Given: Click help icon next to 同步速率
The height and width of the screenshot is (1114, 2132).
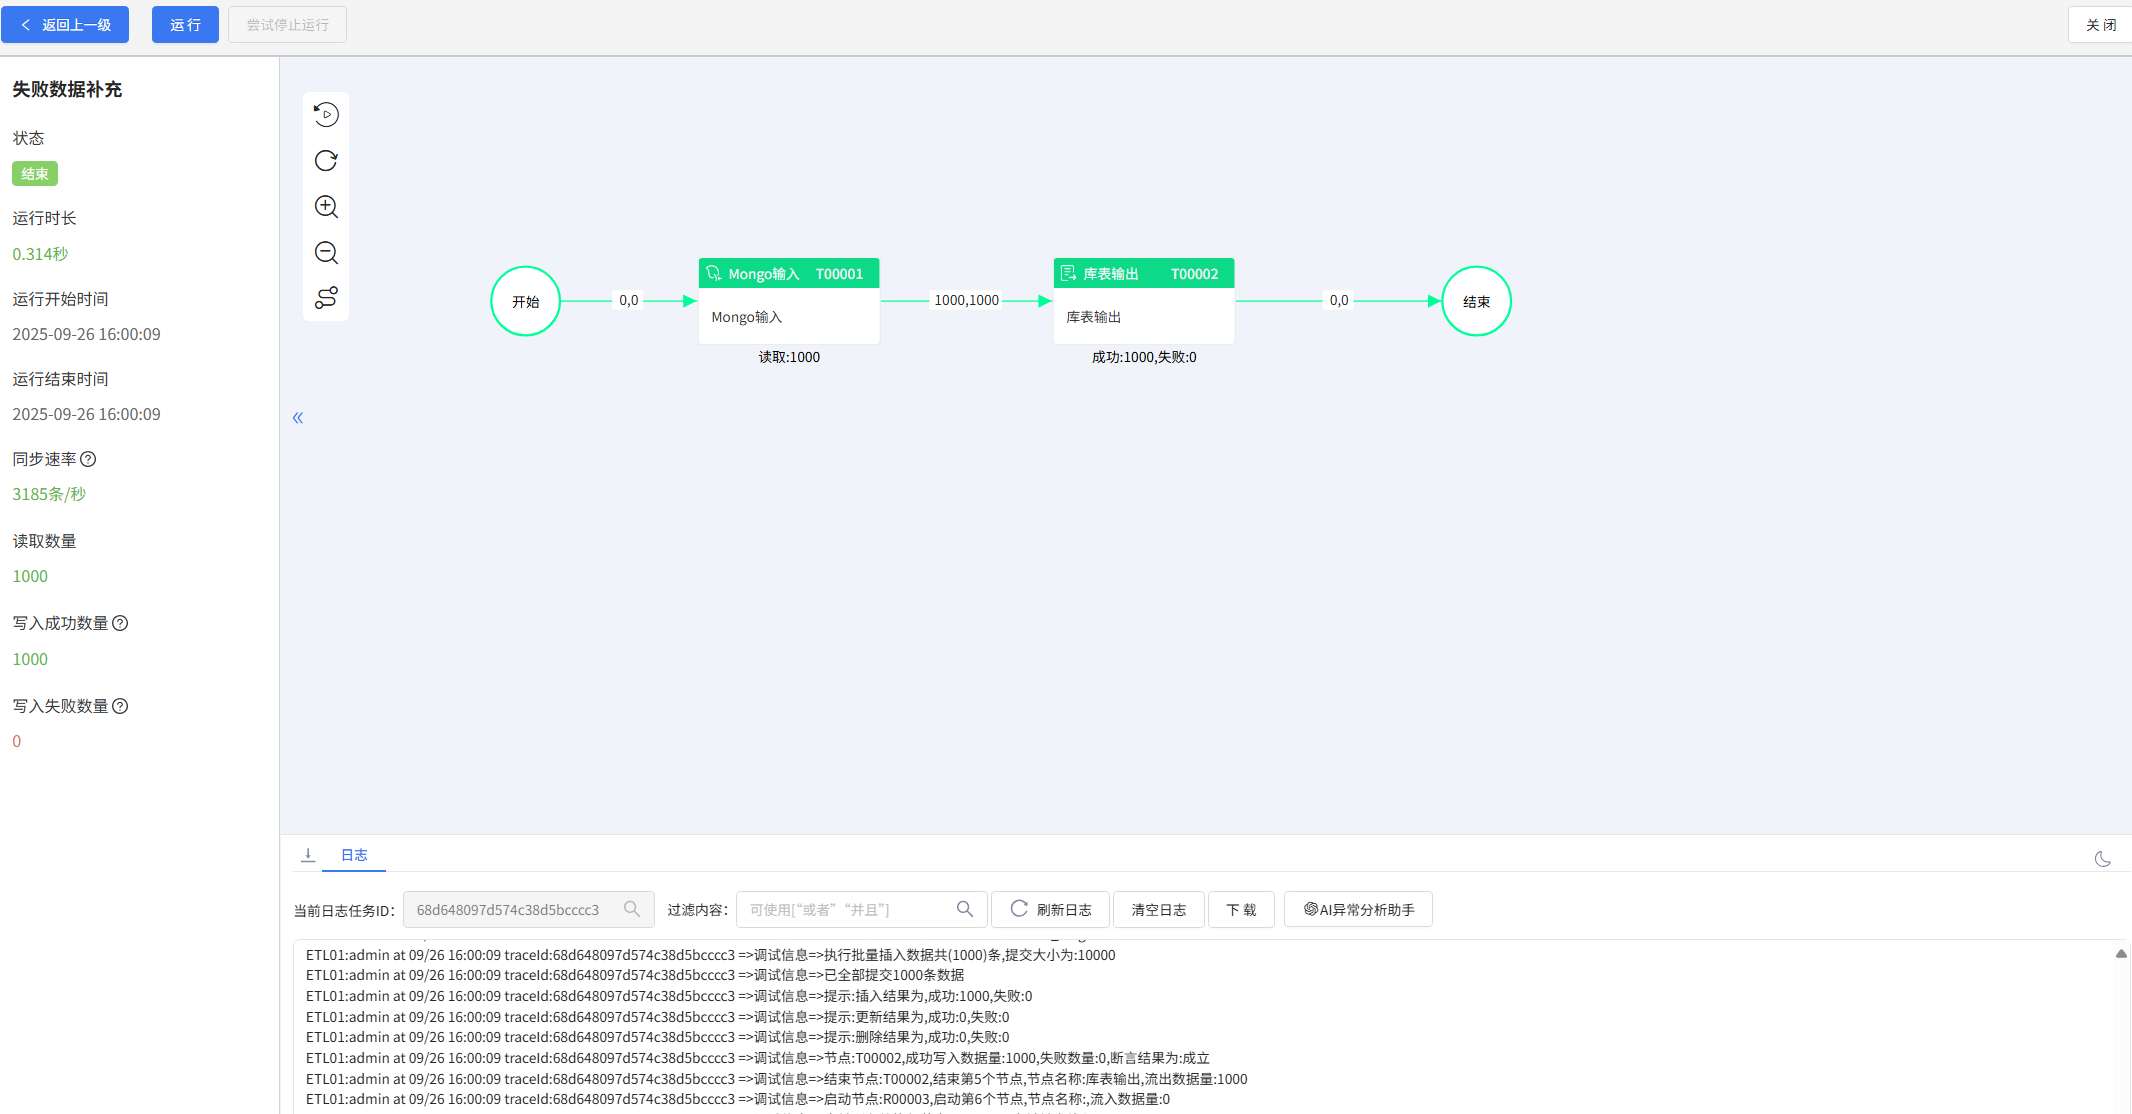Looking at the screenshot, I should click(88, 459).
